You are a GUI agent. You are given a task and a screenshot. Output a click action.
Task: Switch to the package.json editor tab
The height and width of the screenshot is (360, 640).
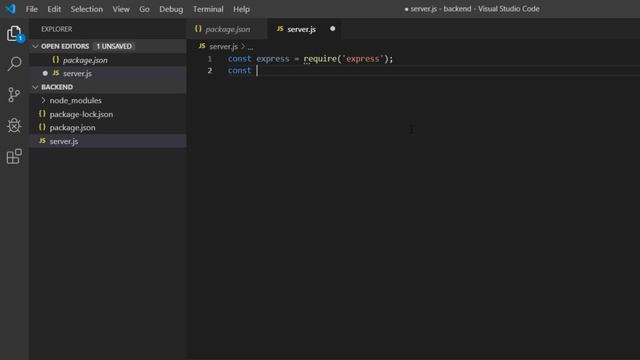coord(227,29)
